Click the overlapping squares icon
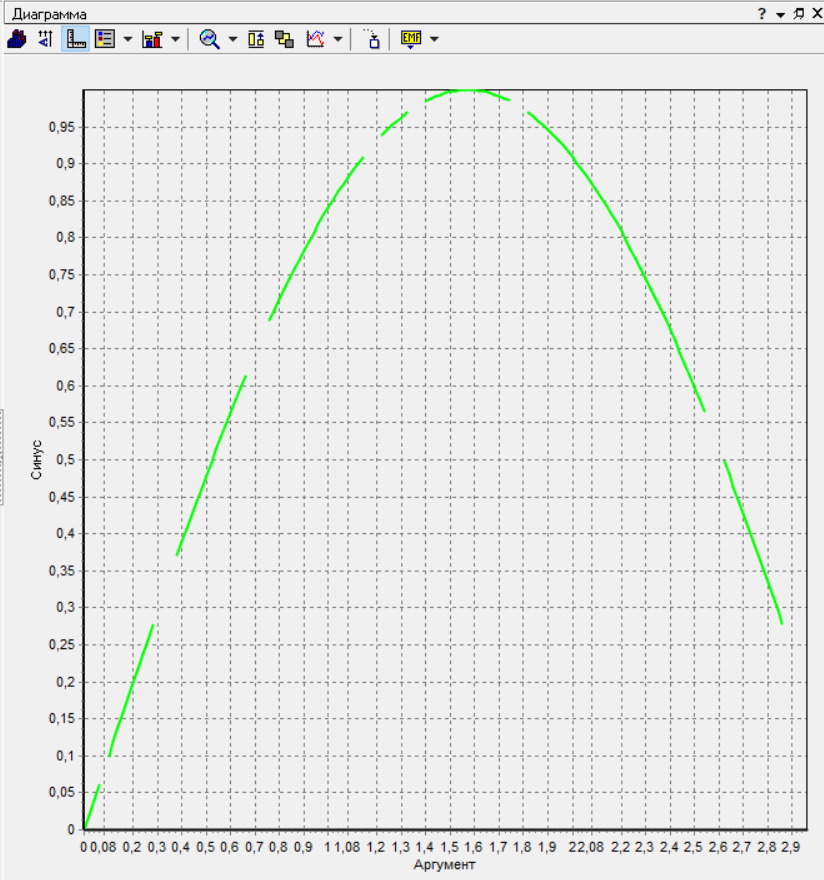 click(x=285, y=39)
